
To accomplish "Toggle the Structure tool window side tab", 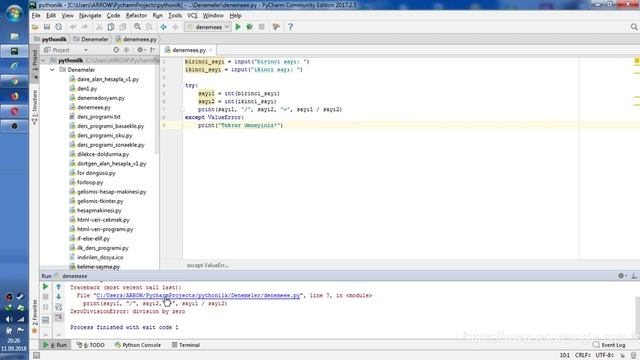I will [x=35, y=107].
